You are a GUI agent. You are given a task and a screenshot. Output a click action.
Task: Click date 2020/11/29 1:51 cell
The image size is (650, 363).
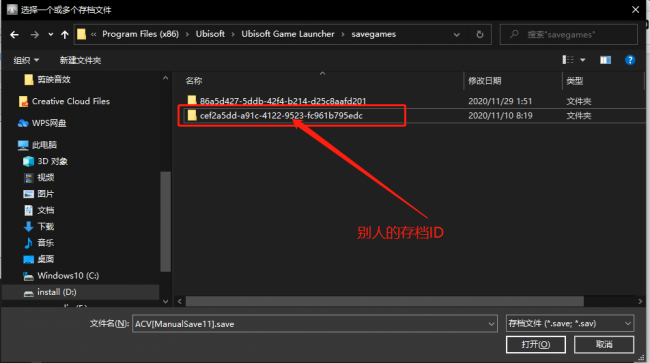(x=500, y=101)
